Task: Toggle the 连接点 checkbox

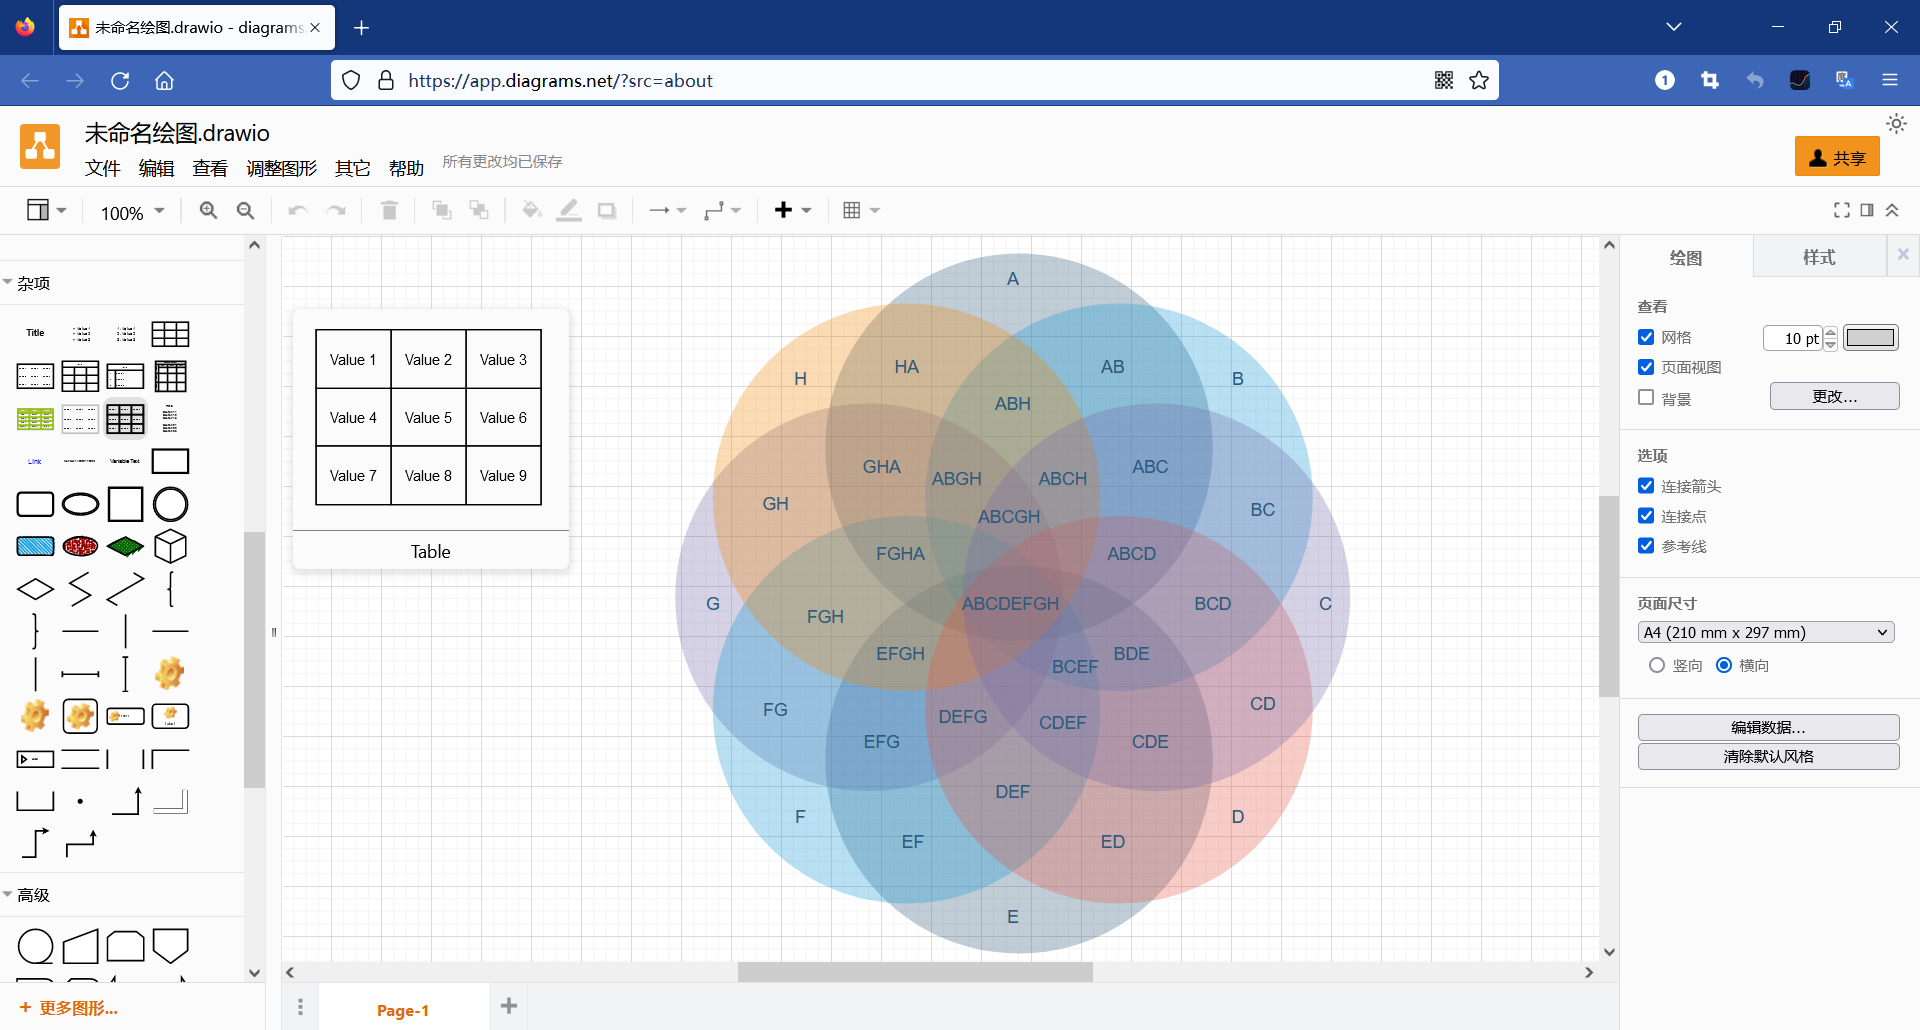Action: tap(1646, 516)
